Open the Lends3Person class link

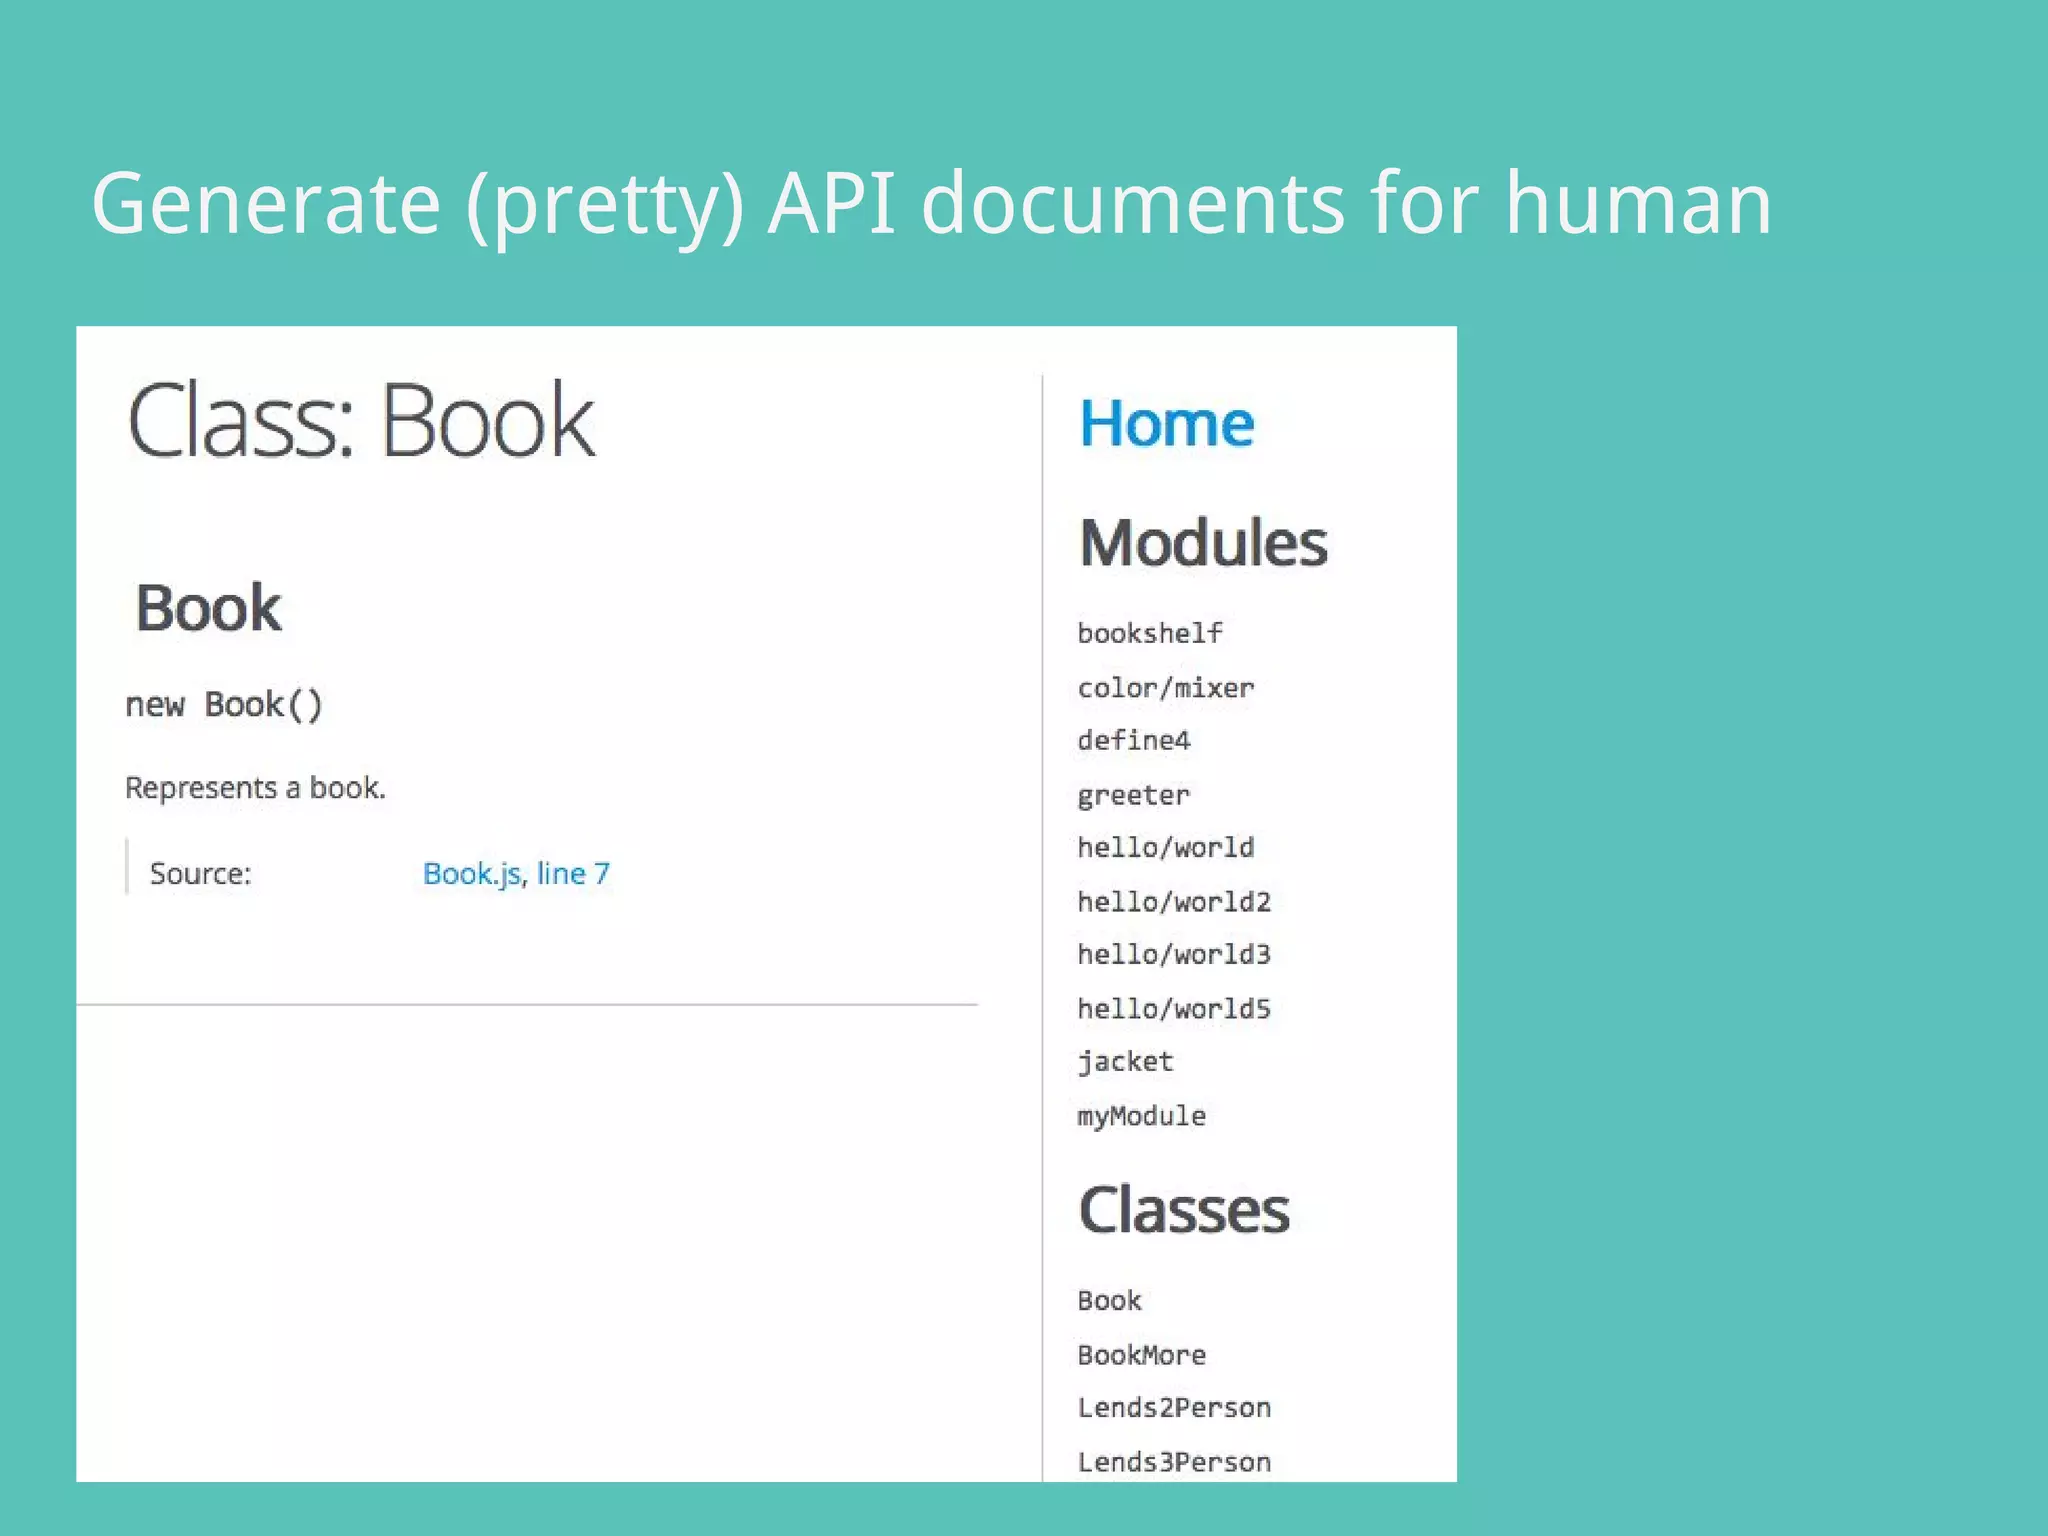point(1173,1461)
